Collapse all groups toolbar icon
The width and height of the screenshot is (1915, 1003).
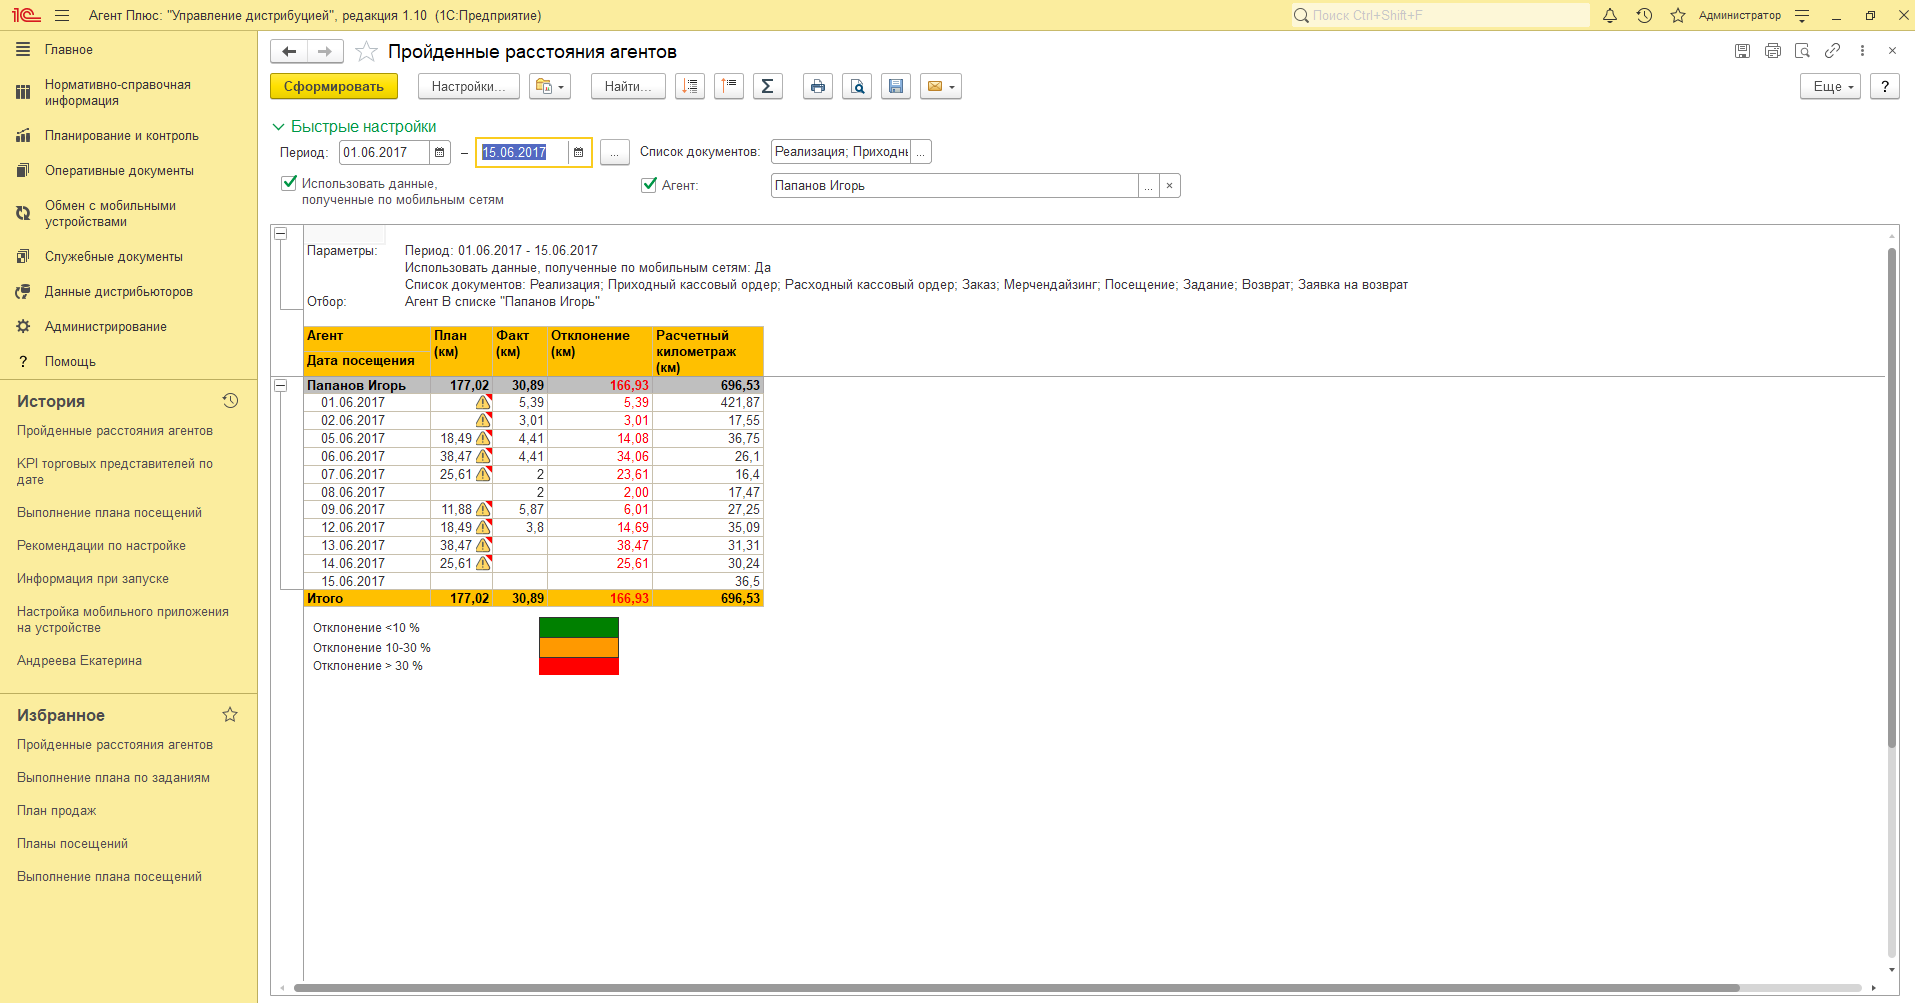(729, 87)
